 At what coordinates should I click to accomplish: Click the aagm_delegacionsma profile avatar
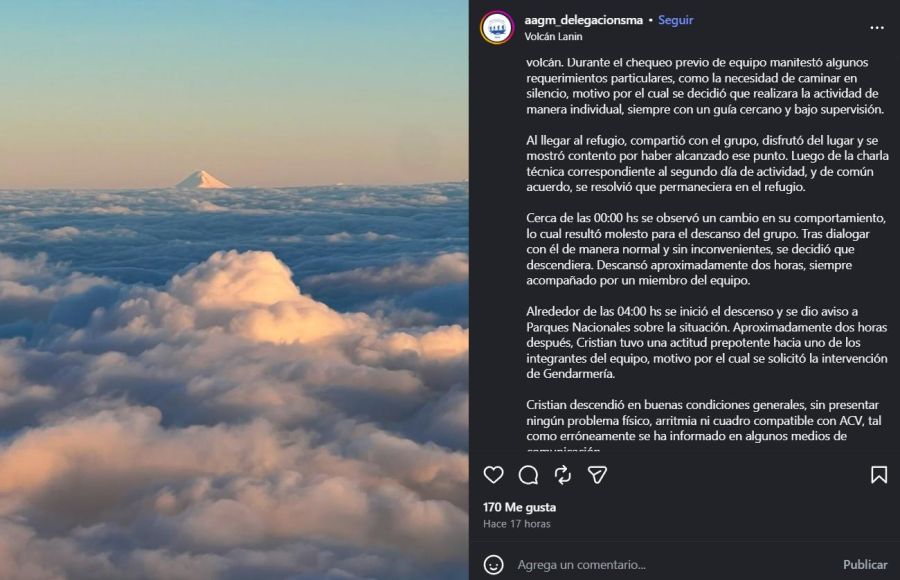click(497, 27)
